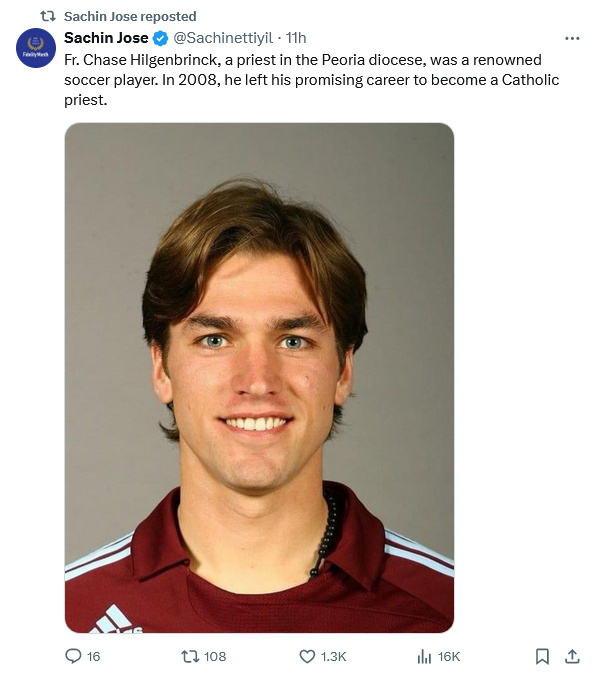
Task: Click the 1.3K likes count
Action: pyautogui.click(x=333, y=657)
